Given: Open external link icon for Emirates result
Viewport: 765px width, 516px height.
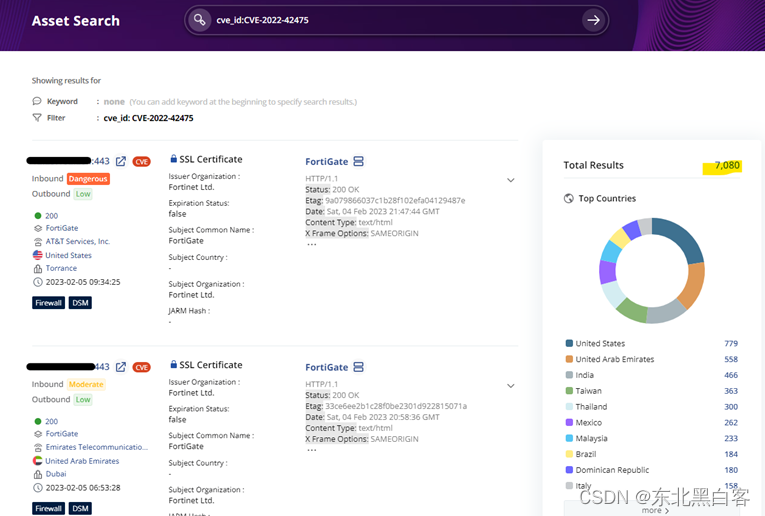Looking at the screenshot, I should pyautogui.click(x=121, y=367).
